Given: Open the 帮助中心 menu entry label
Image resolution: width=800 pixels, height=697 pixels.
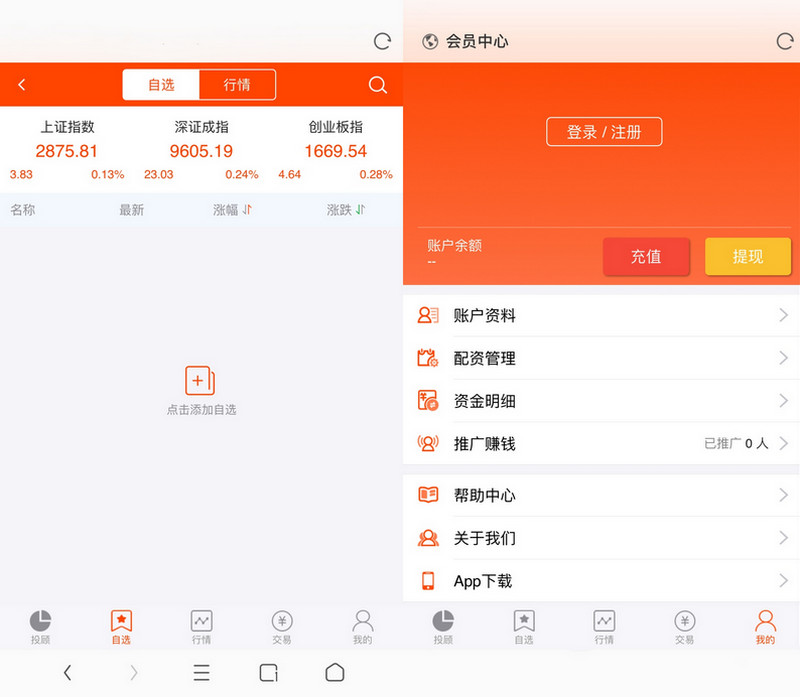Looking at the screenshot, I should (x=485, y=495).
